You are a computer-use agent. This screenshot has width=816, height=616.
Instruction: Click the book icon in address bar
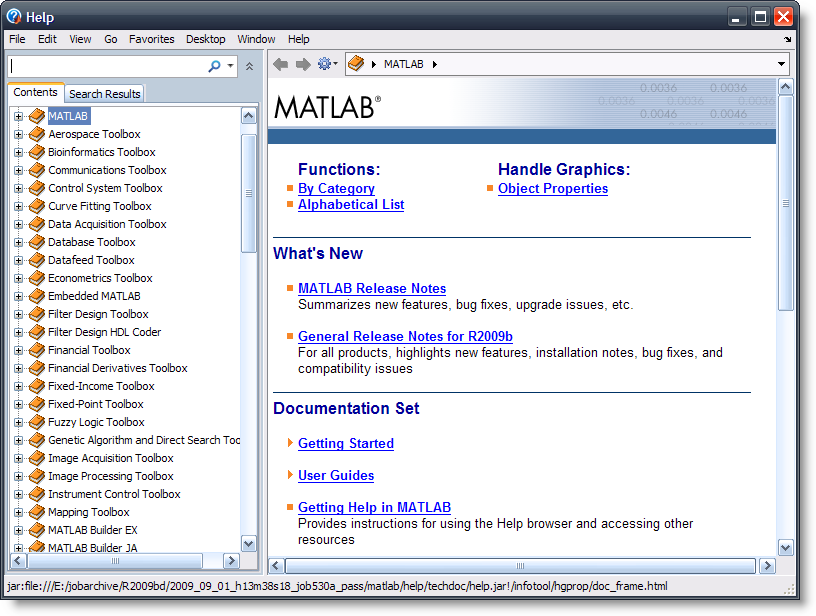(357, 64)
